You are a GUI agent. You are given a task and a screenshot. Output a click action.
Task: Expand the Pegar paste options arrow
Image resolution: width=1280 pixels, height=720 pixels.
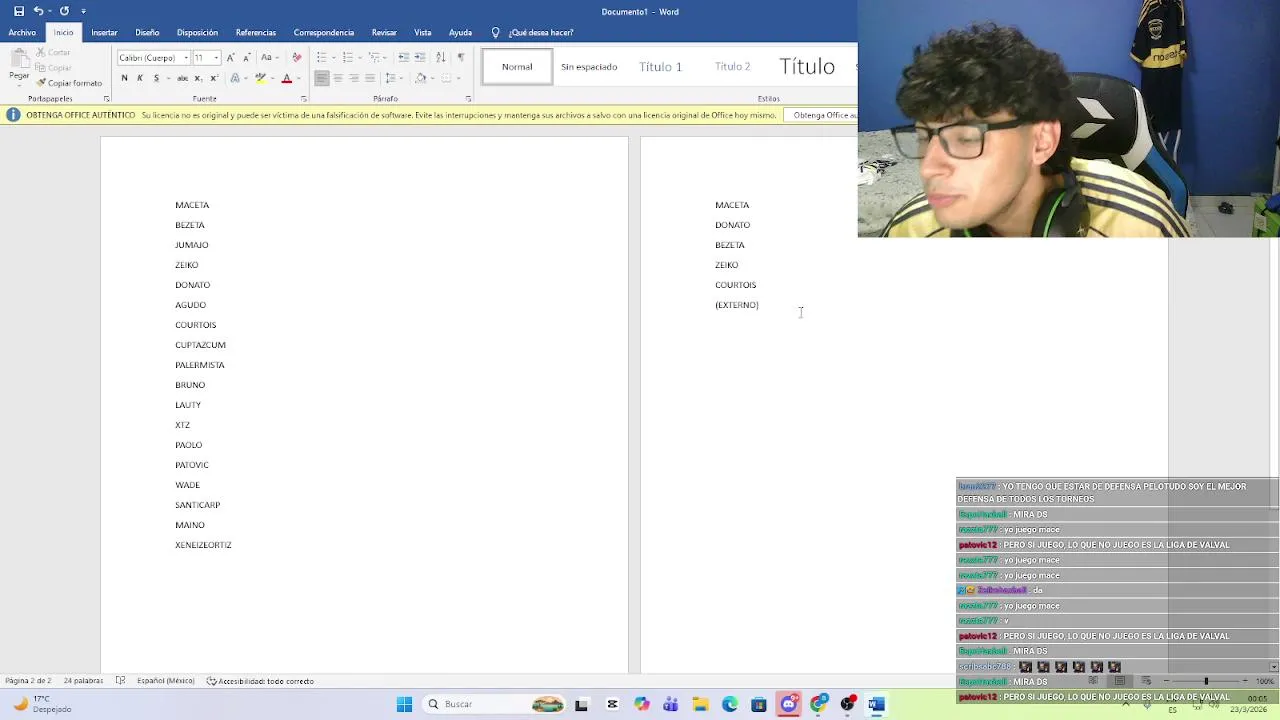pos(19,87)
